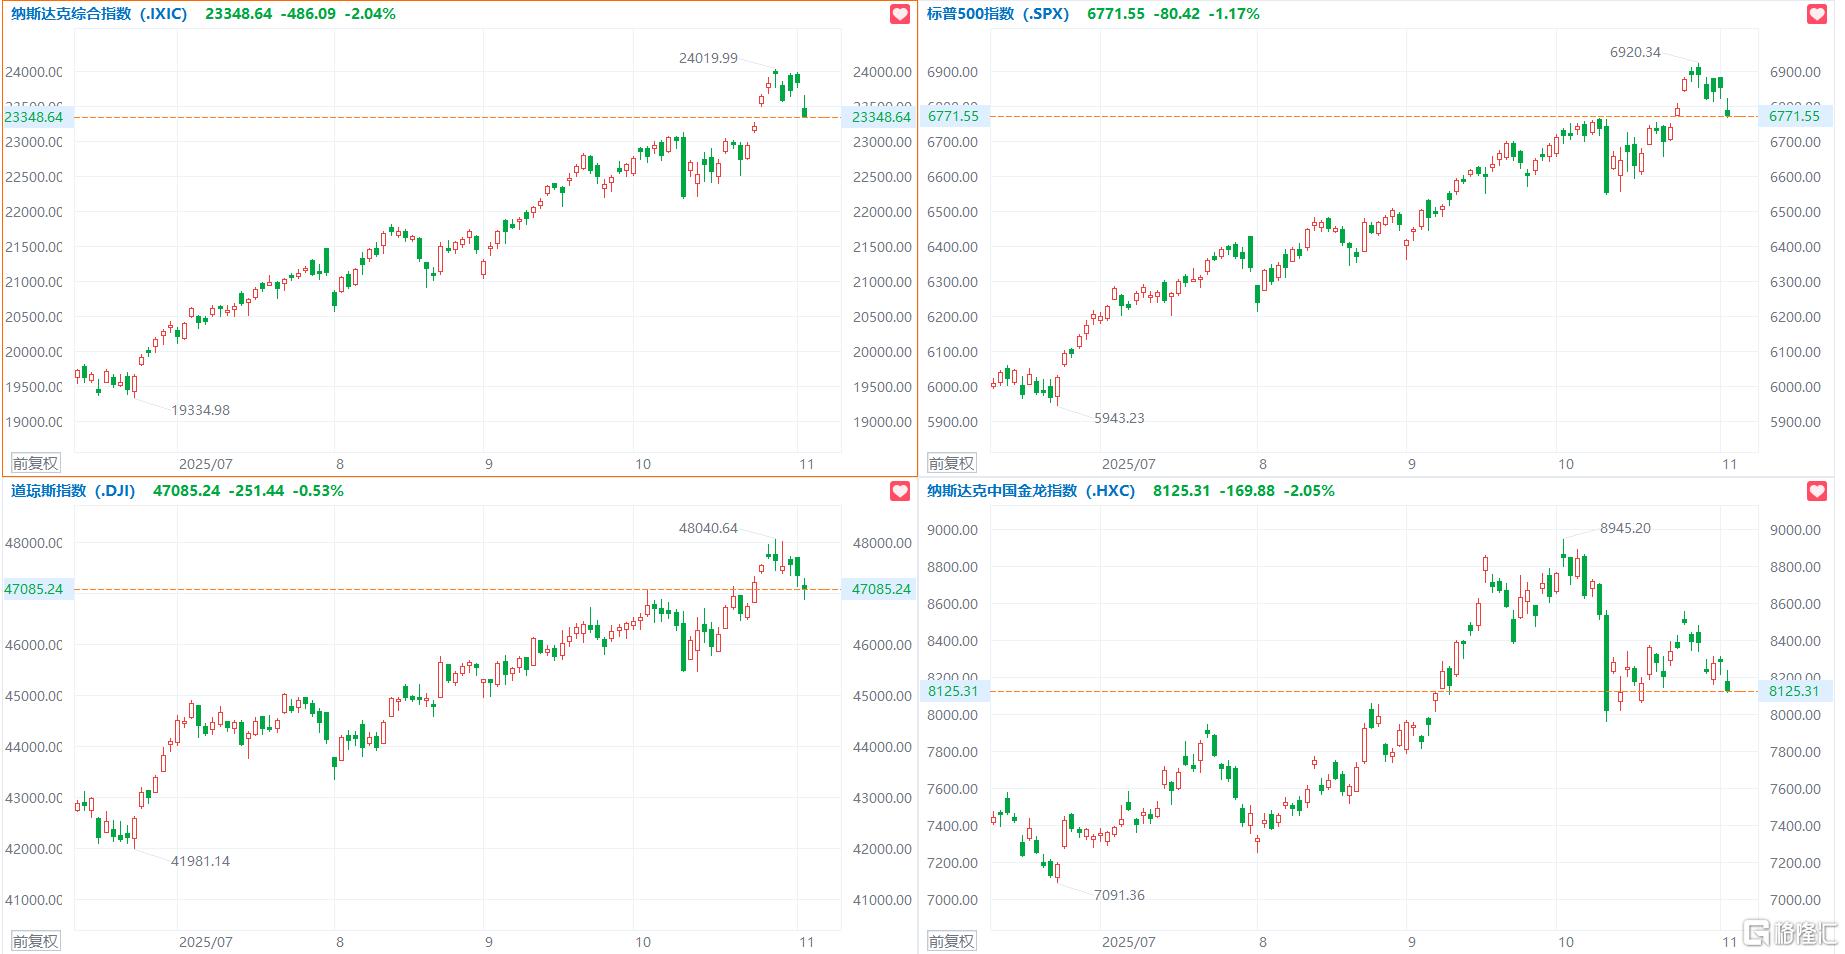Expand 前复权 option on .HXC chart
This screenshot has width=1845, height=954.
tap(951, 941)
